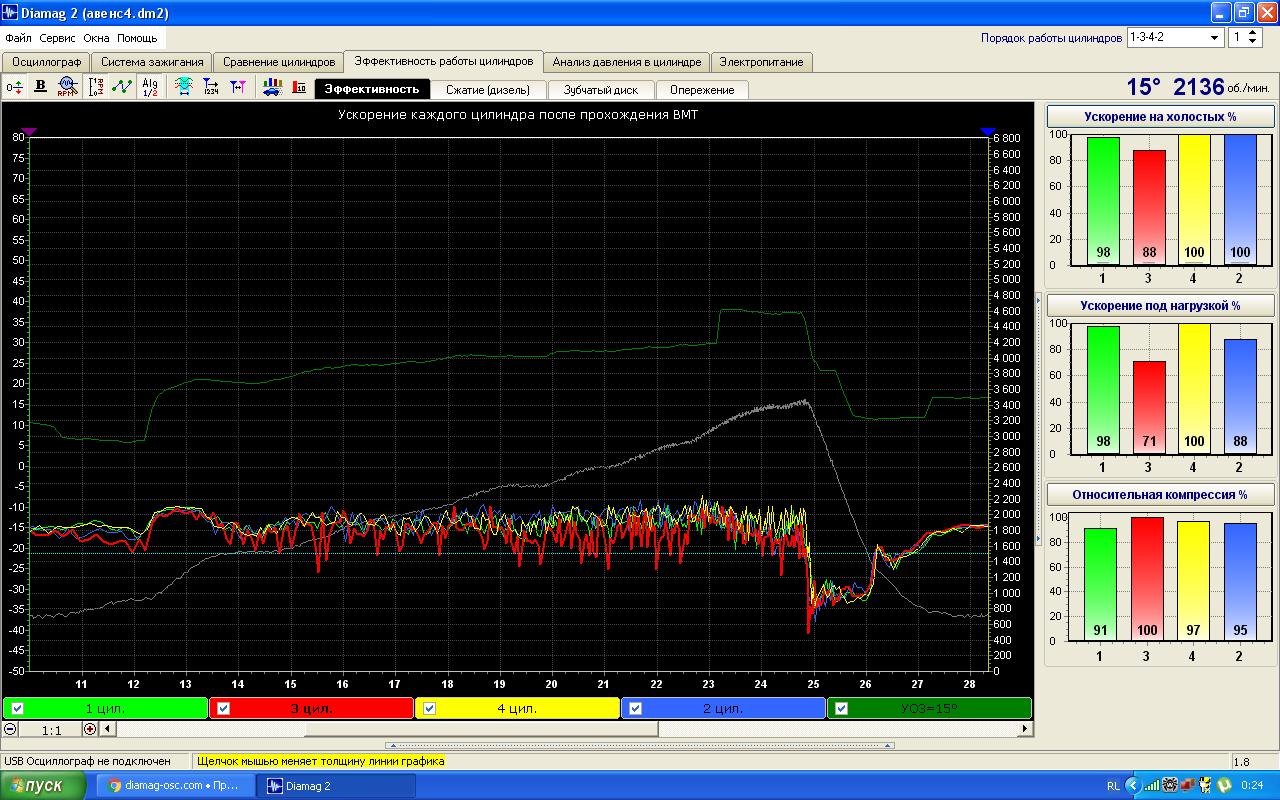Click the zoom in plus icon
This screenshot has width=1280, height=800.
coord(90,729)
